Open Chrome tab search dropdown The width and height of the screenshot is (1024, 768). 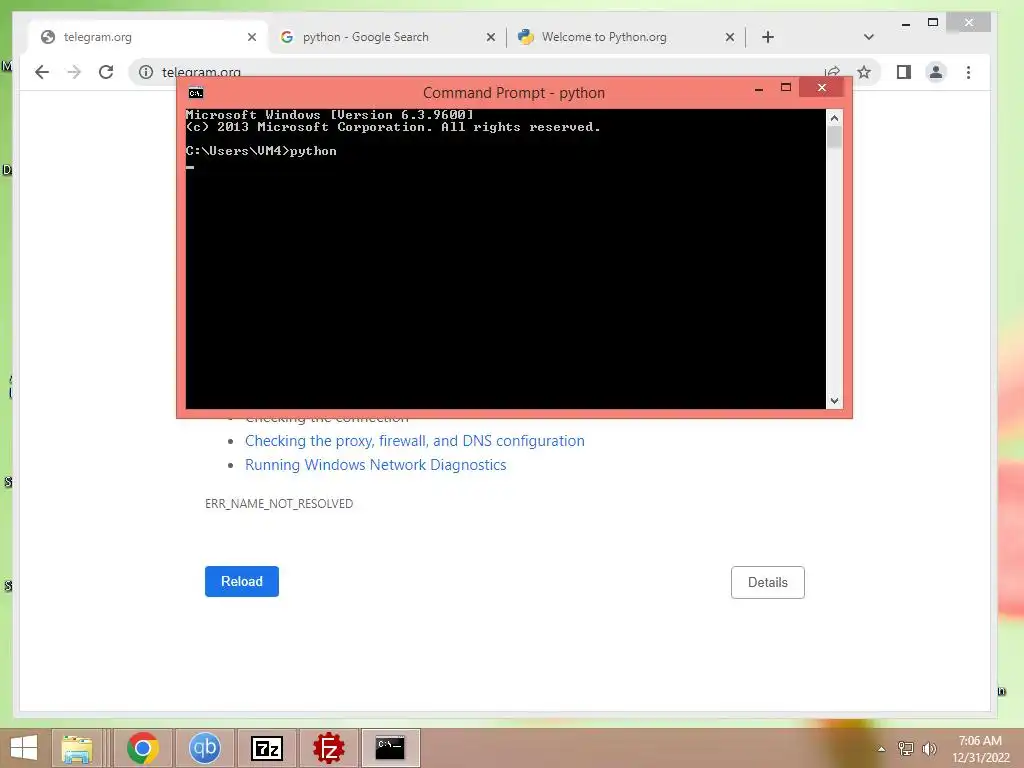coord(869,37)
